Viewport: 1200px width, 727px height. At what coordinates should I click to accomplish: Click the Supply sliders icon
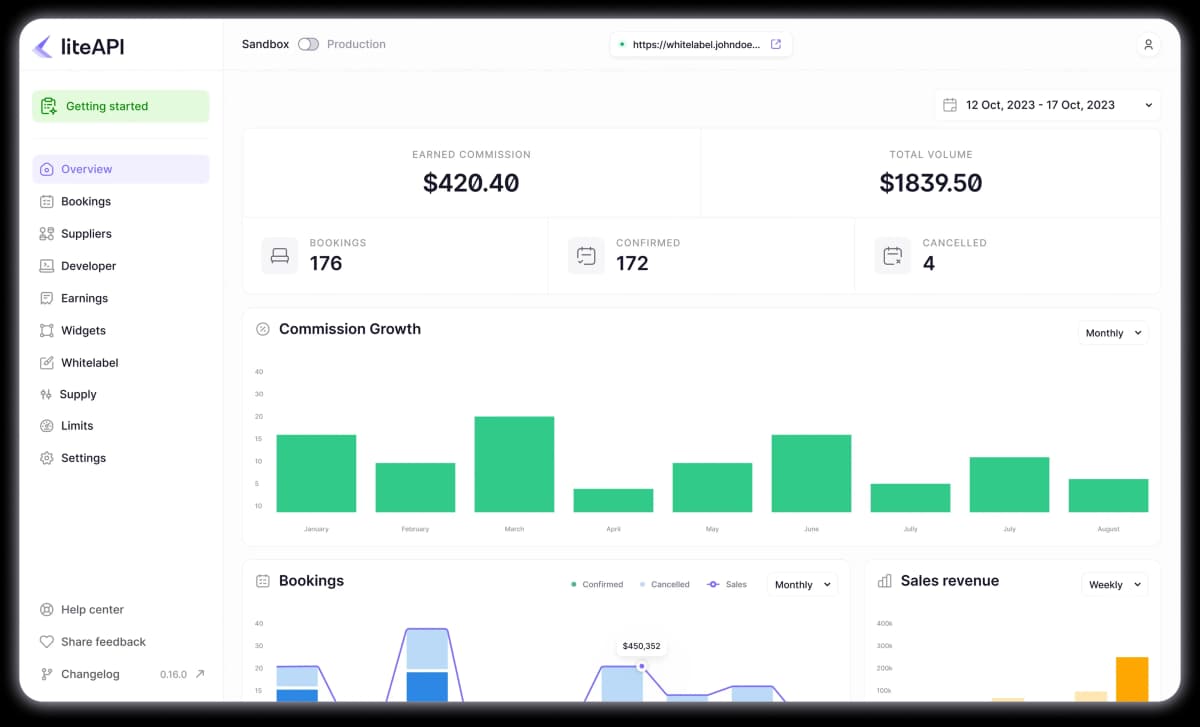pyautogui.click(x=46, y=394)
